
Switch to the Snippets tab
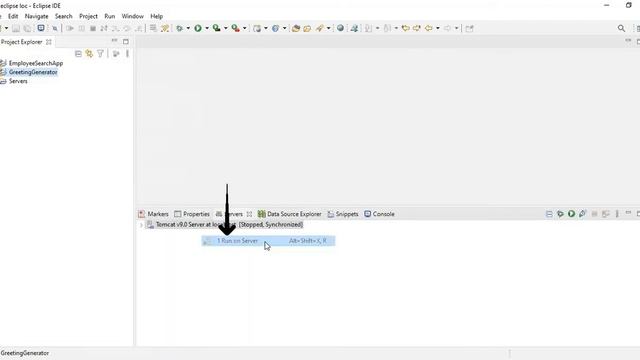(343, 214)
